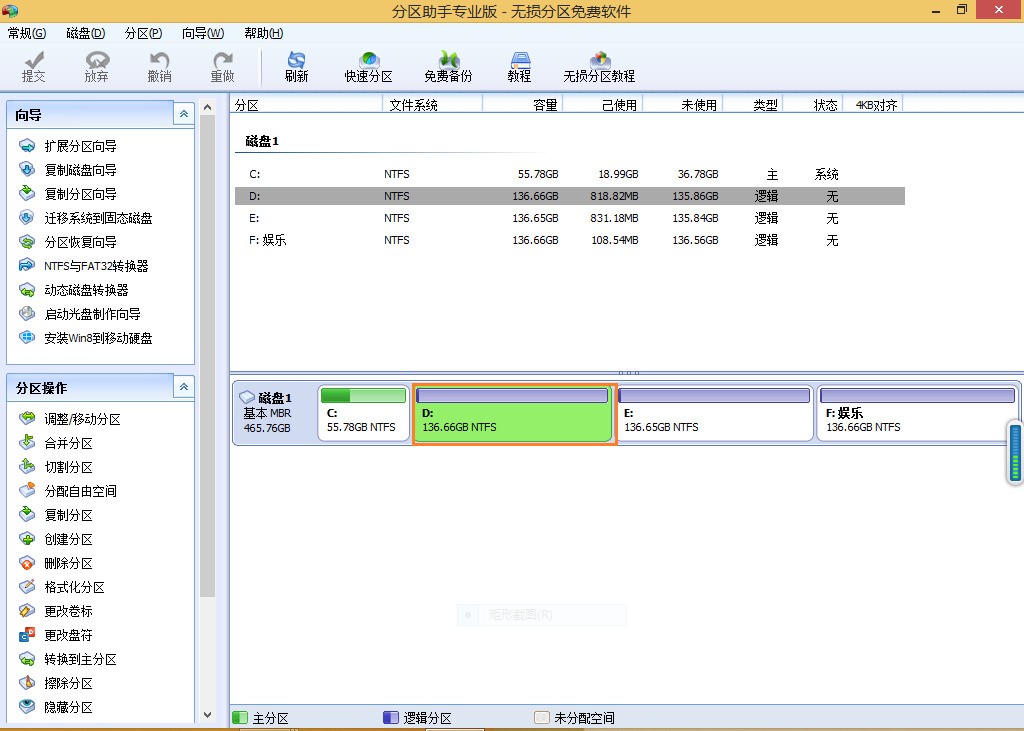Click the sidebar scroll down arrow
The height and width of the screenshot is (731, 1024).
click(x=208, y=714)
